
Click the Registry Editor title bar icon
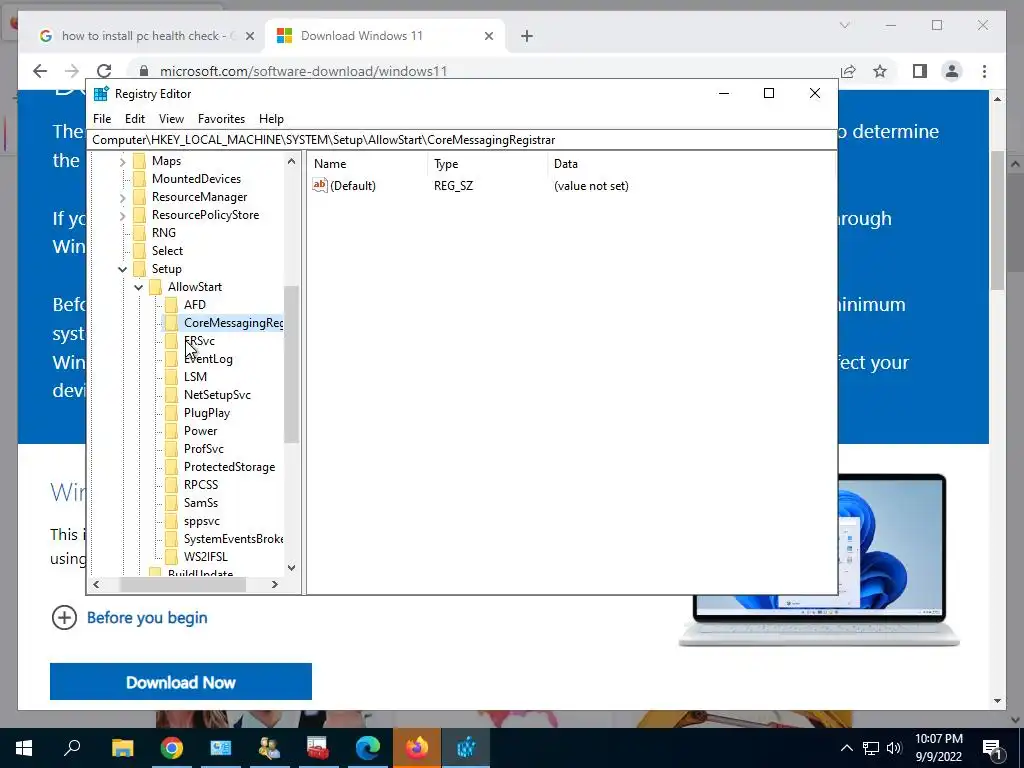101,94
